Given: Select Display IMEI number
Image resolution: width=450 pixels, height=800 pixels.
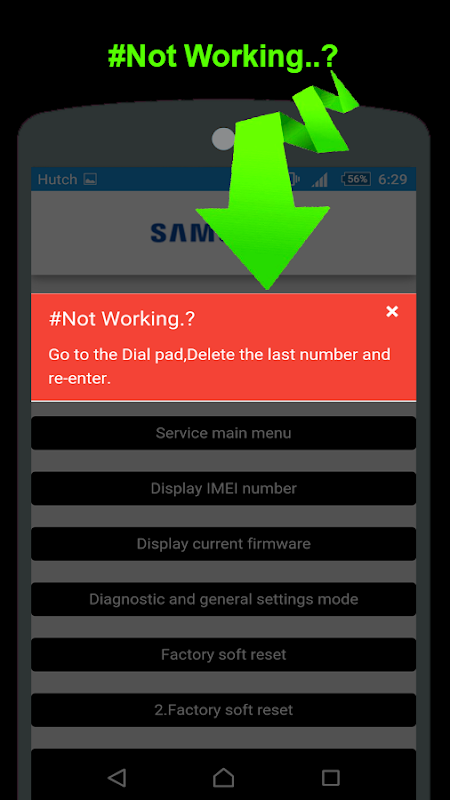Looking at the screenshot, I should coord(223,488).
